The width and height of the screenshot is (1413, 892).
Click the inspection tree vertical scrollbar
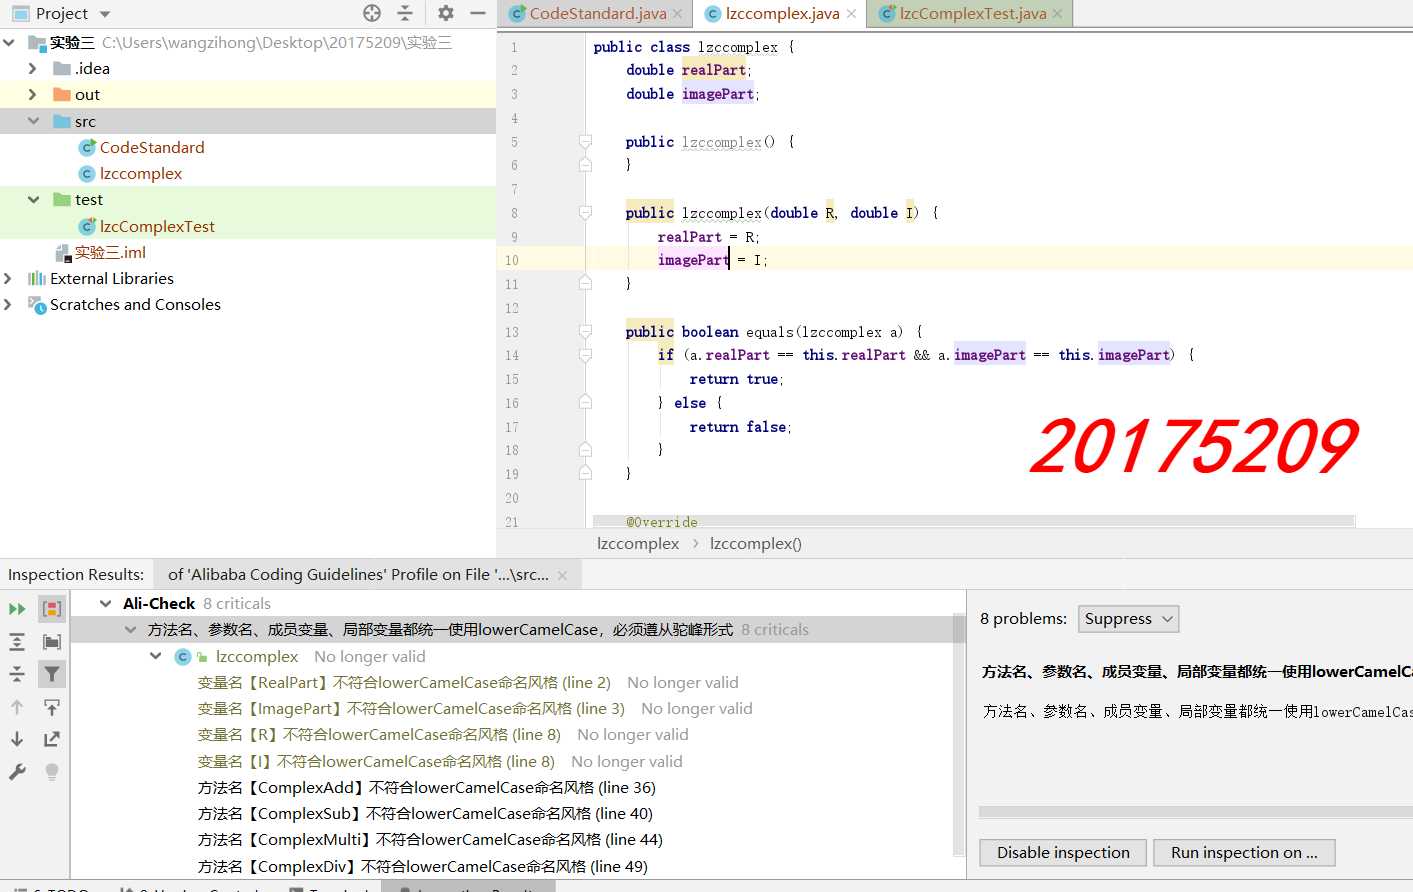(x=959, y=734)
